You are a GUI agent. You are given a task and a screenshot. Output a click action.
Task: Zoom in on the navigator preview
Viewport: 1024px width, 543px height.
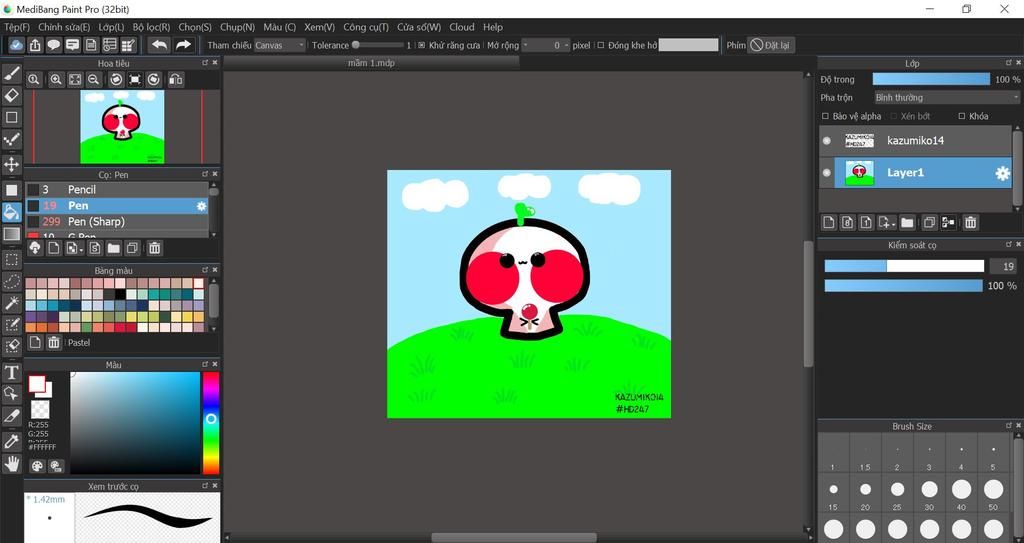pos(56,79)
